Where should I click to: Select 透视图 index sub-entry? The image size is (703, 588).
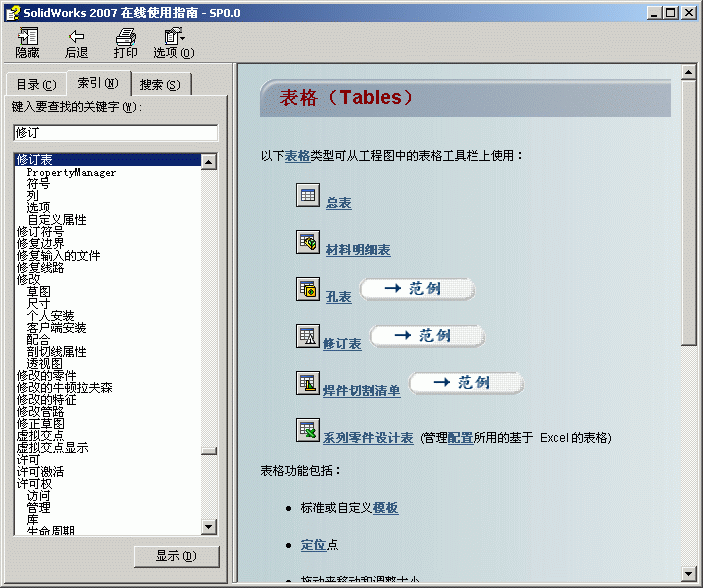44,364
